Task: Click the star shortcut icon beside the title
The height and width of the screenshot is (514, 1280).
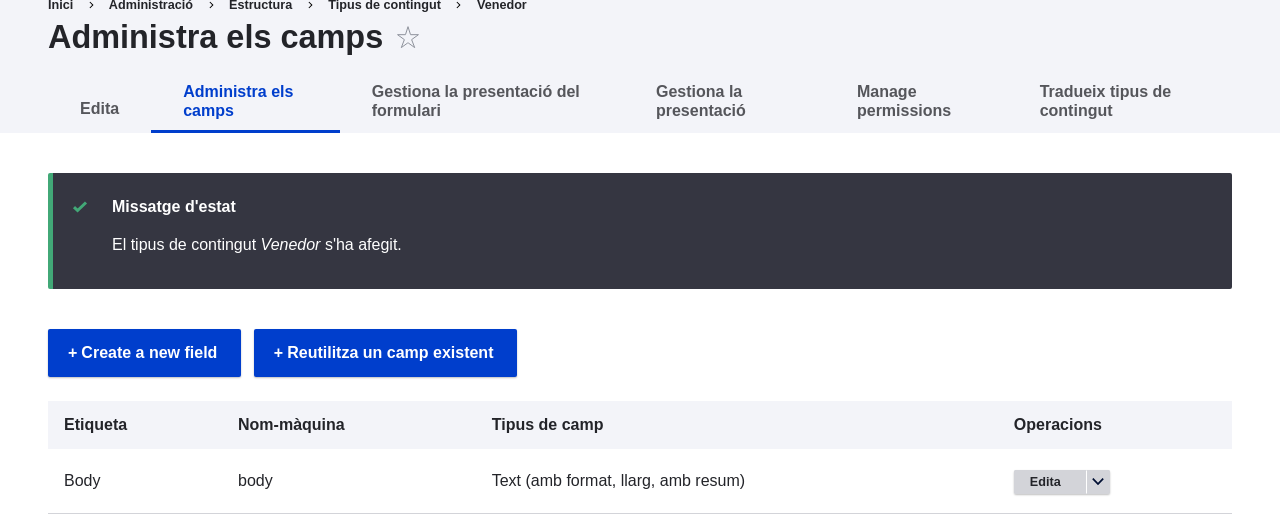Action: (407, 38)
